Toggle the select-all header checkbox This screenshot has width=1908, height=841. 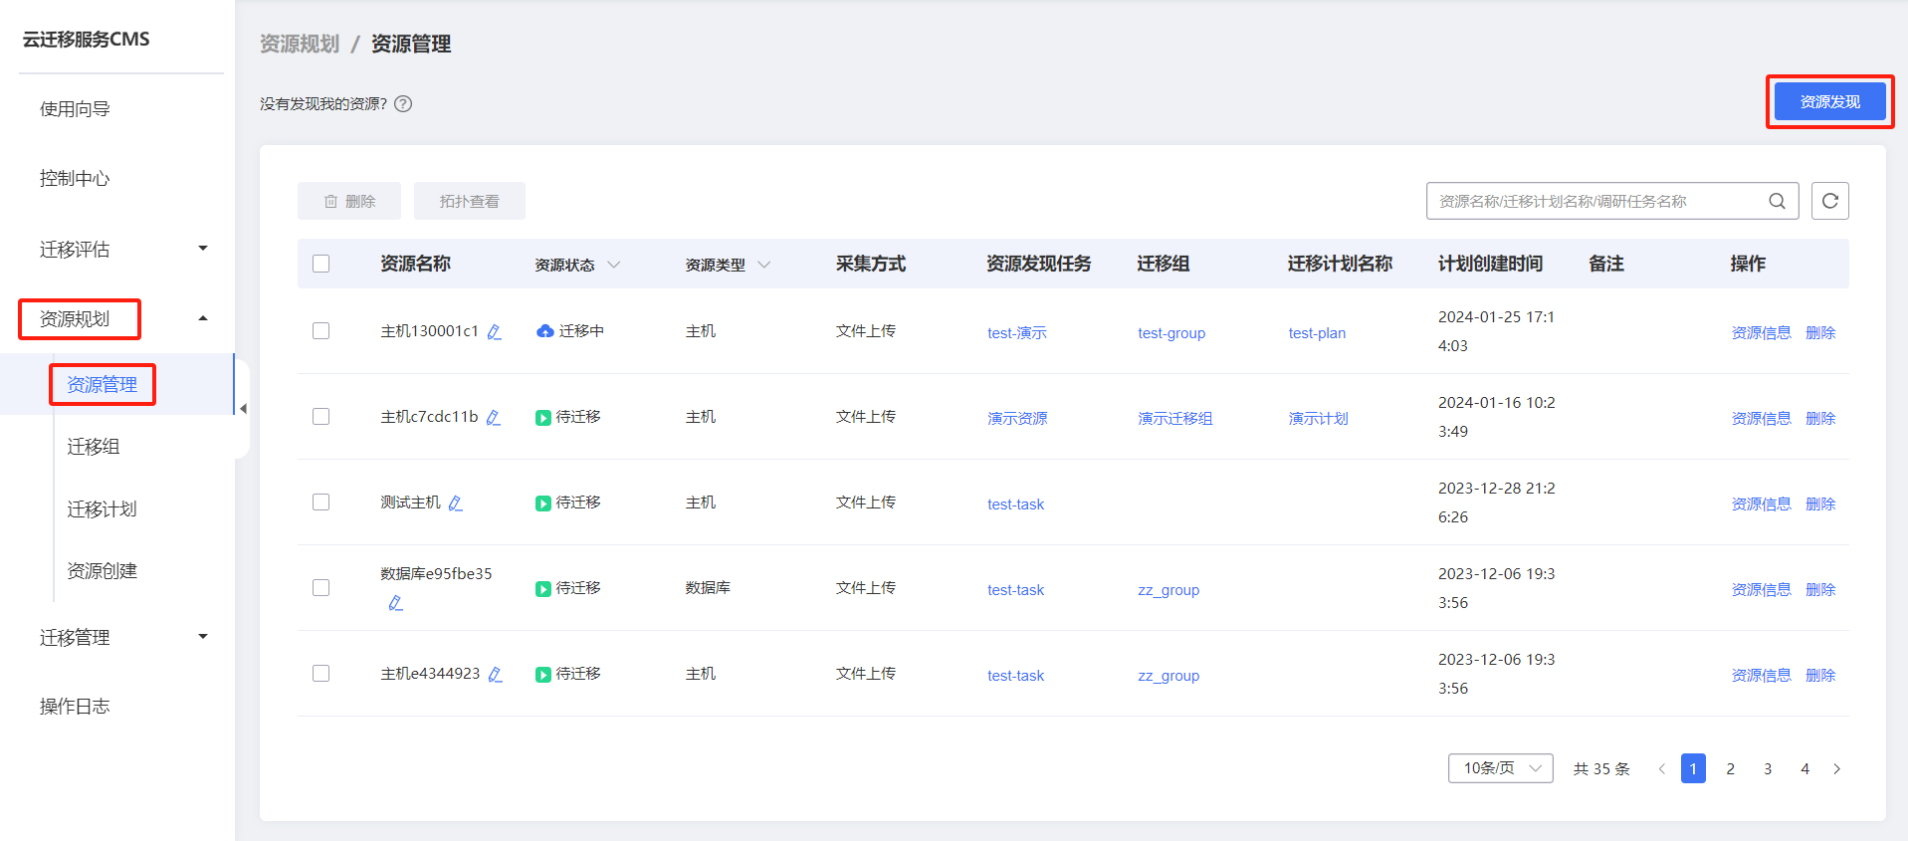321,264
